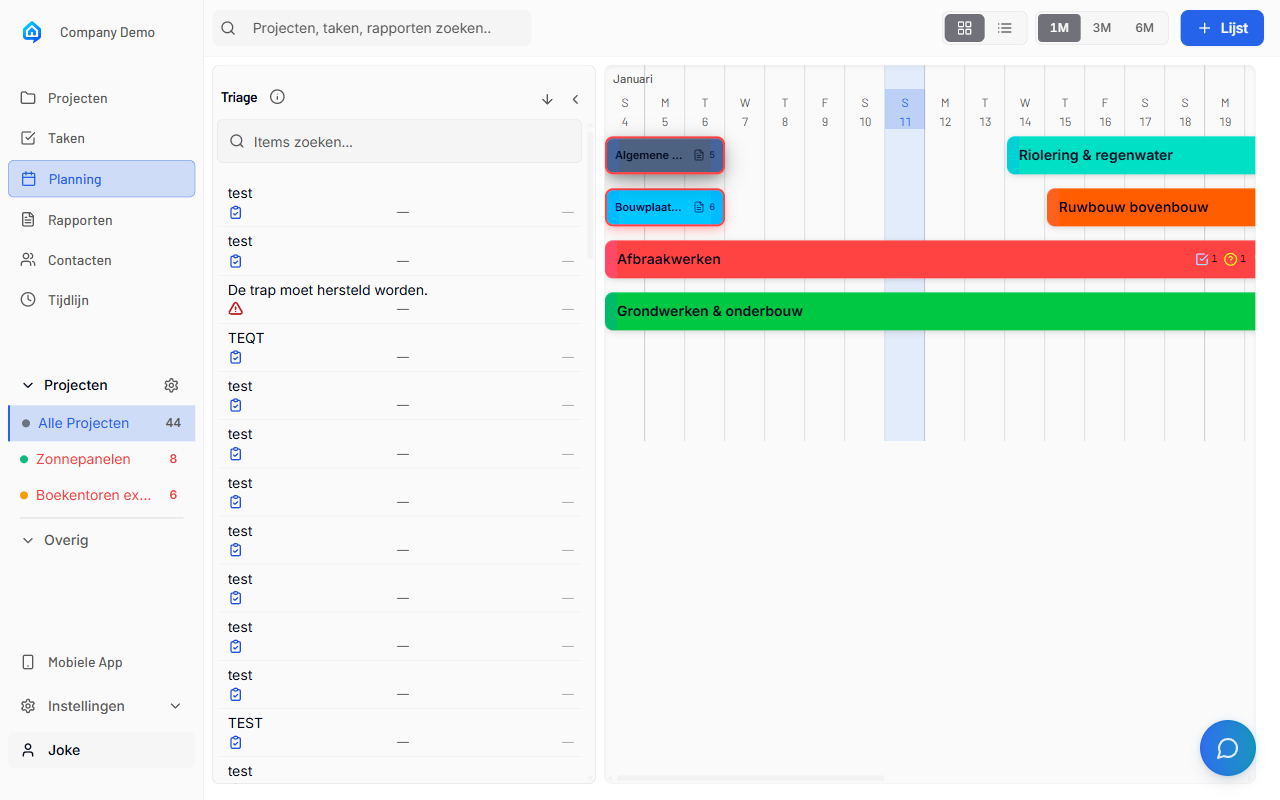Switch to grid view in the view toggle
Viewport: 1280px width, 800px height.
point(964,28)
